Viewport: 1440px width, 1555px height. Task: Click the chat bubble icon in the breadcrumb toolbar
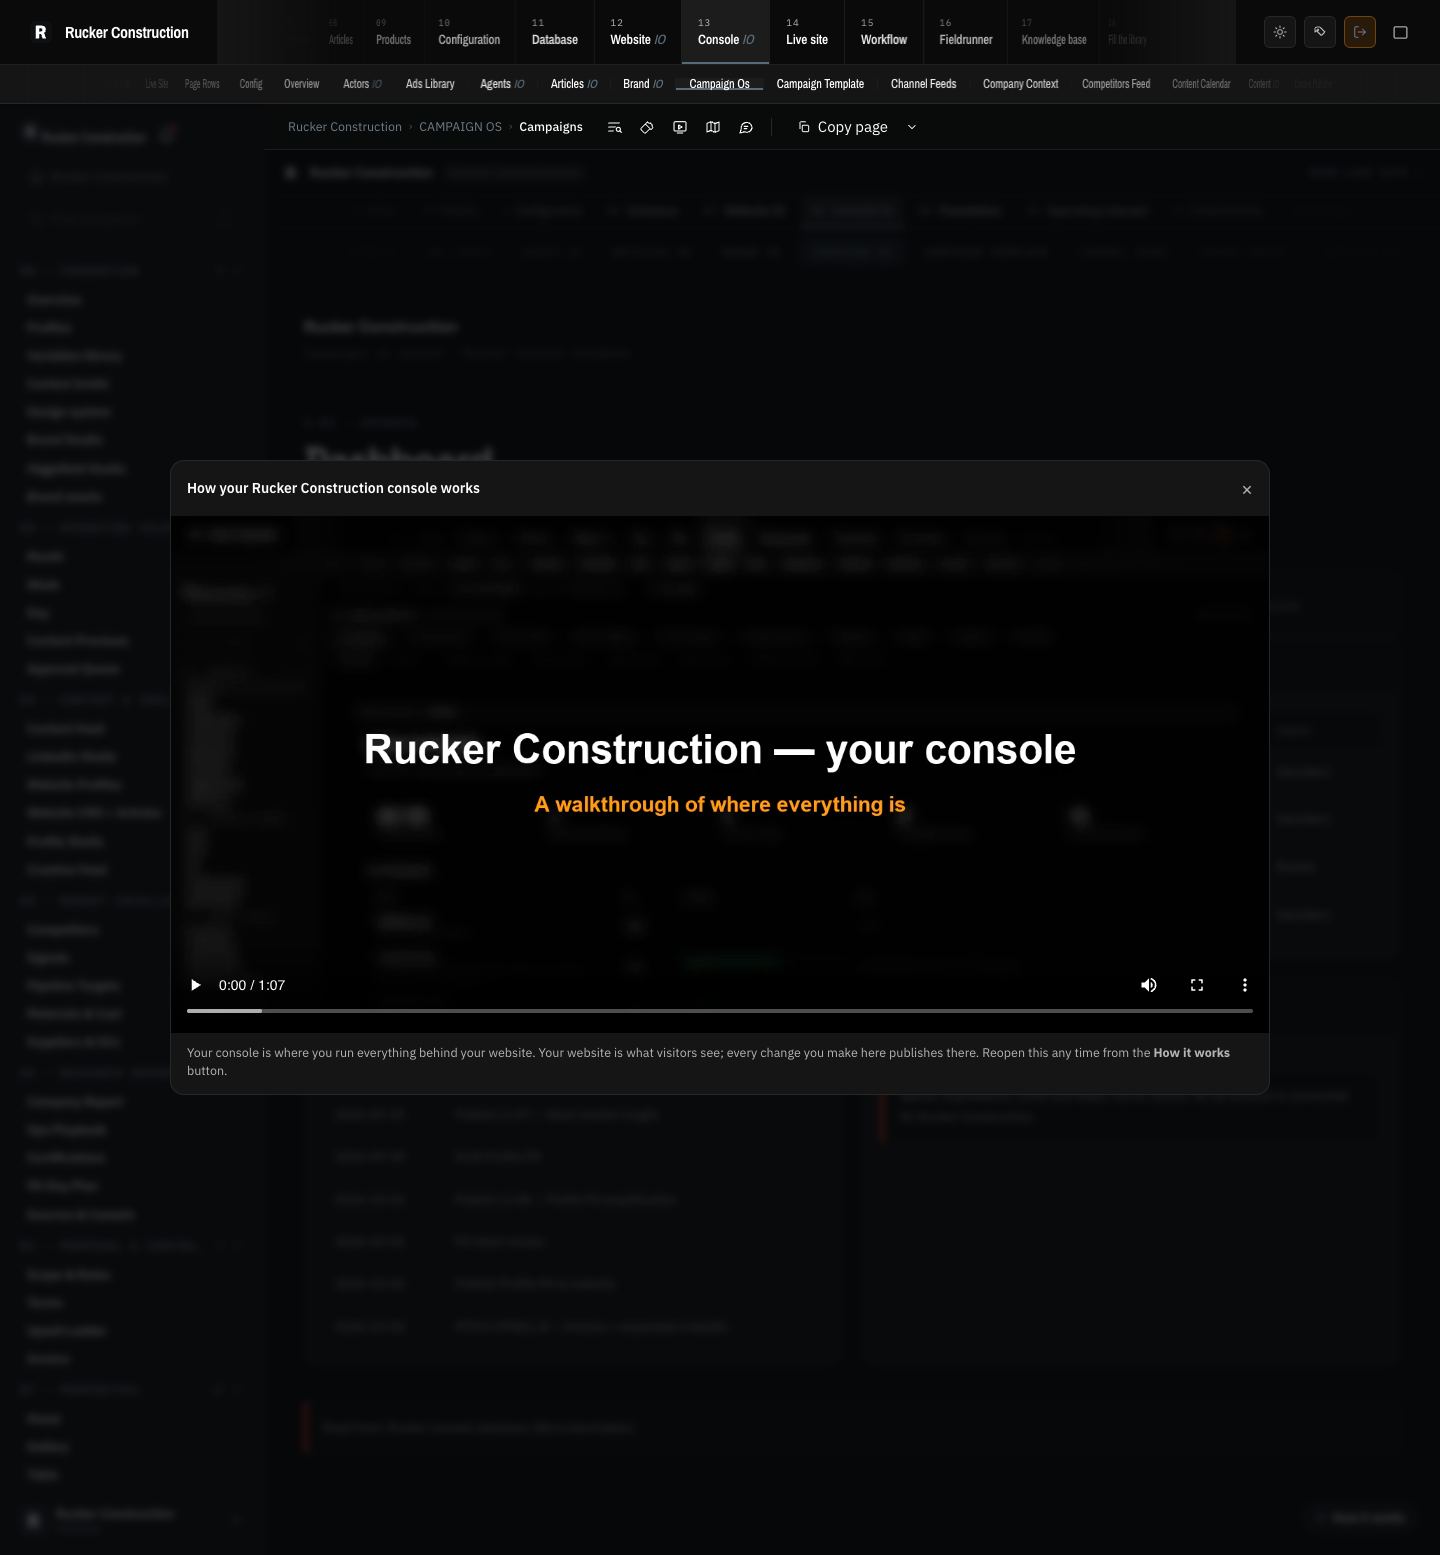coord(746,127)
